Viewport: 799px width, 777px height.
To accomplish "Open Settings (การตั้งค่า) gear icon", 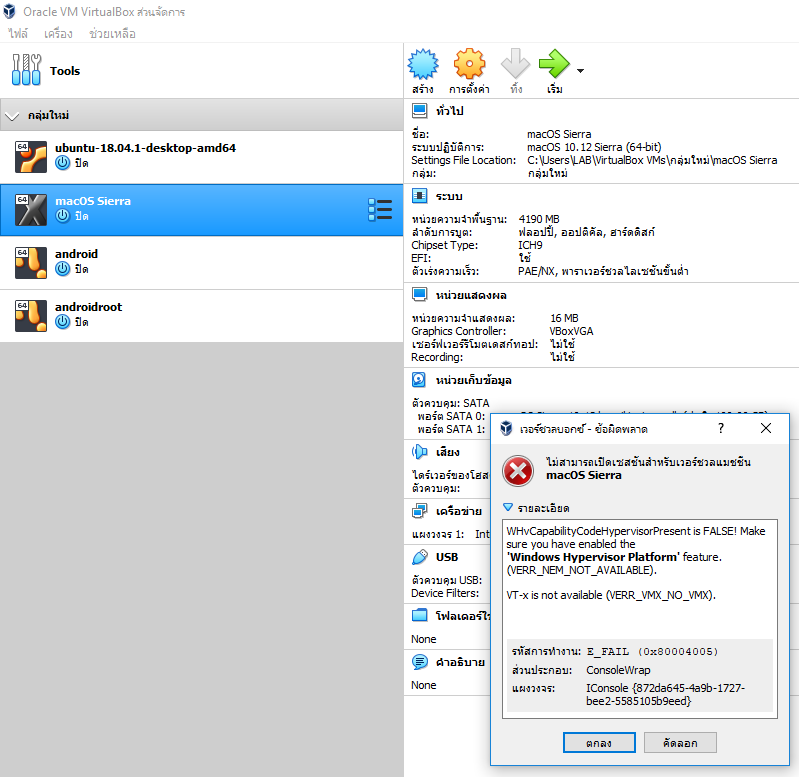I will click(x=469, y=66).
